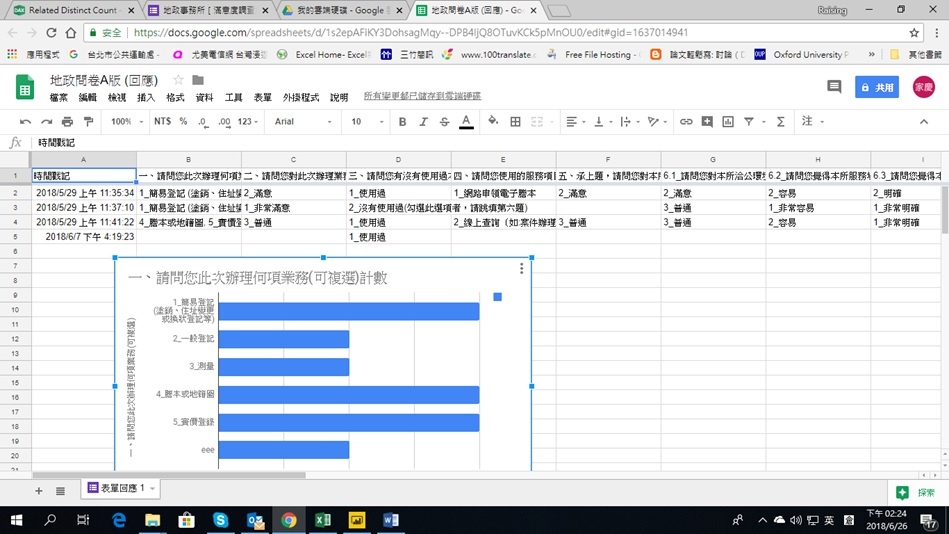Open the Word app in the taskbar
The width and height of the screenshot is (949, 534).
click(391, 520)
